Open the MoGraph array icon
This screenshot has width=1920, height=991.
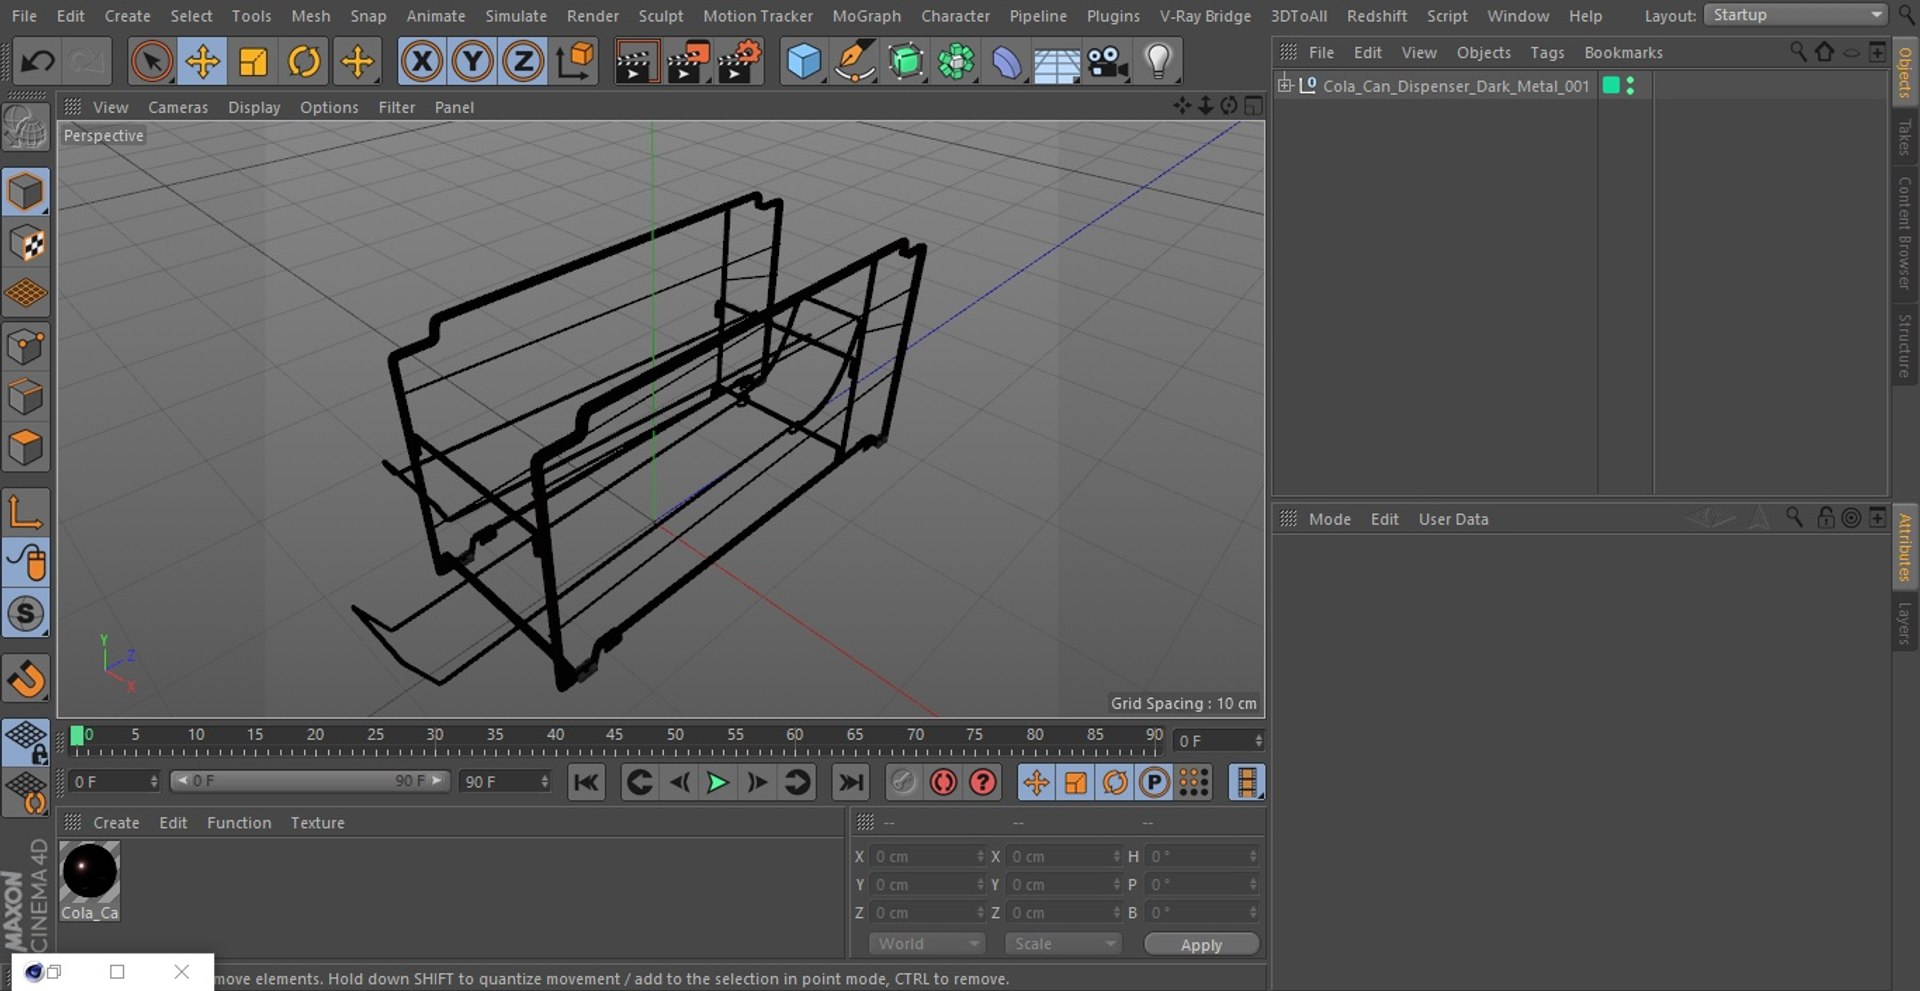956,62
